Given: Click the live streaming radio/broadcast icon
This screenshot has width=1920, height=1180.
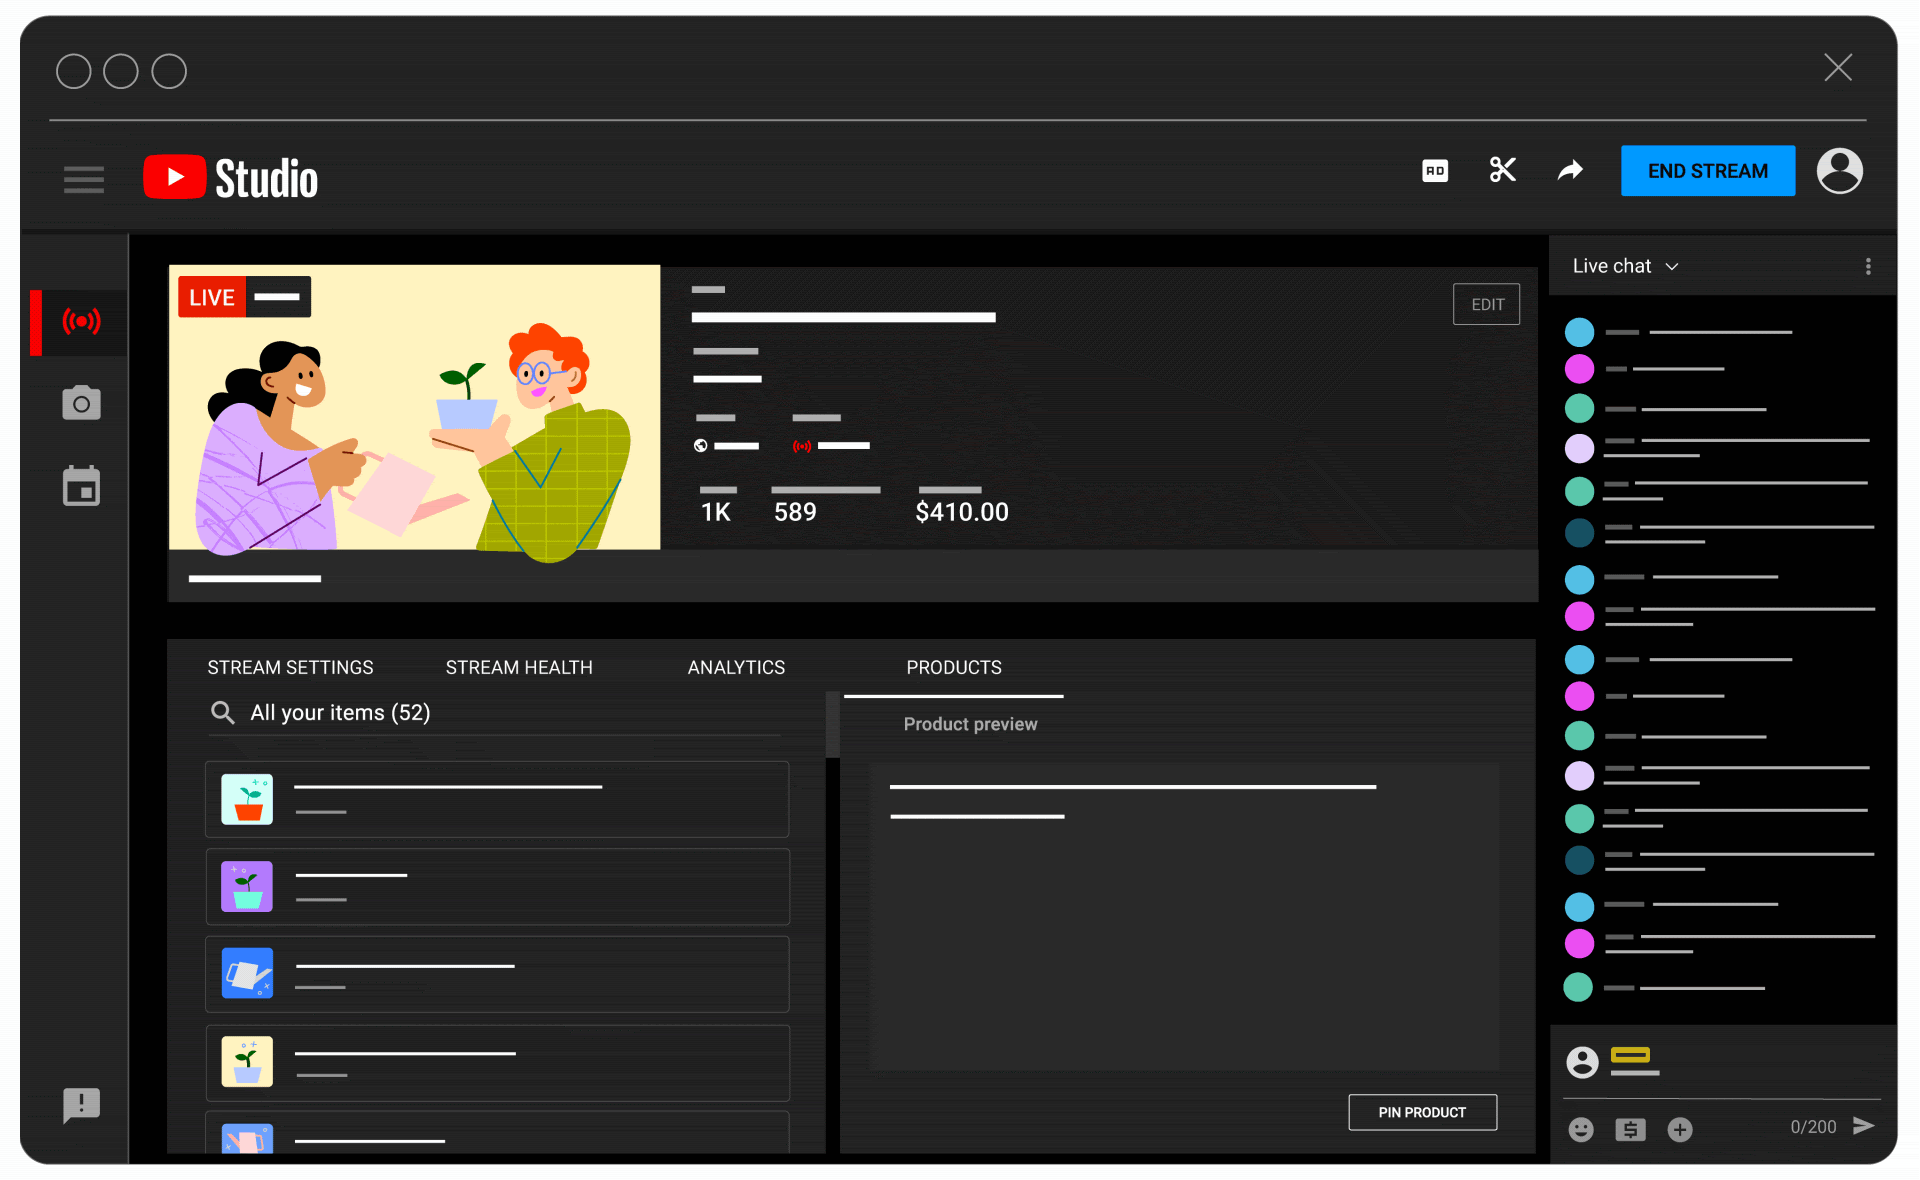Looking at the screenshot, I should 78,321.
